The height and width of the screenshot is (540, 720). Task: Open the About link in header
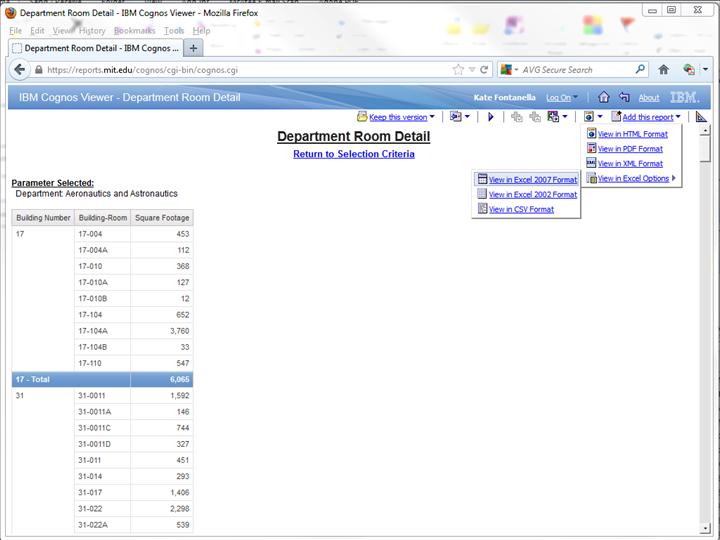[649, 98]
